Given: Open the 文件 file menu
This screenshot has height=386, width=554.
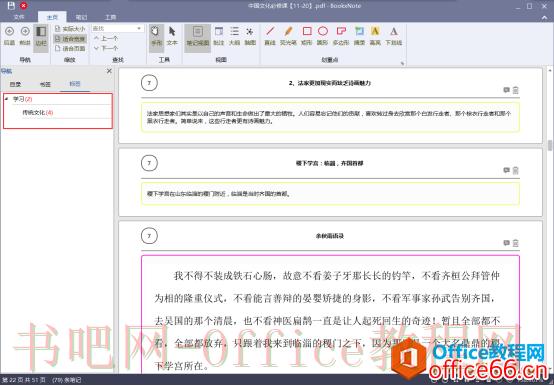Looking at the screenshot, I should click(19, 17).
